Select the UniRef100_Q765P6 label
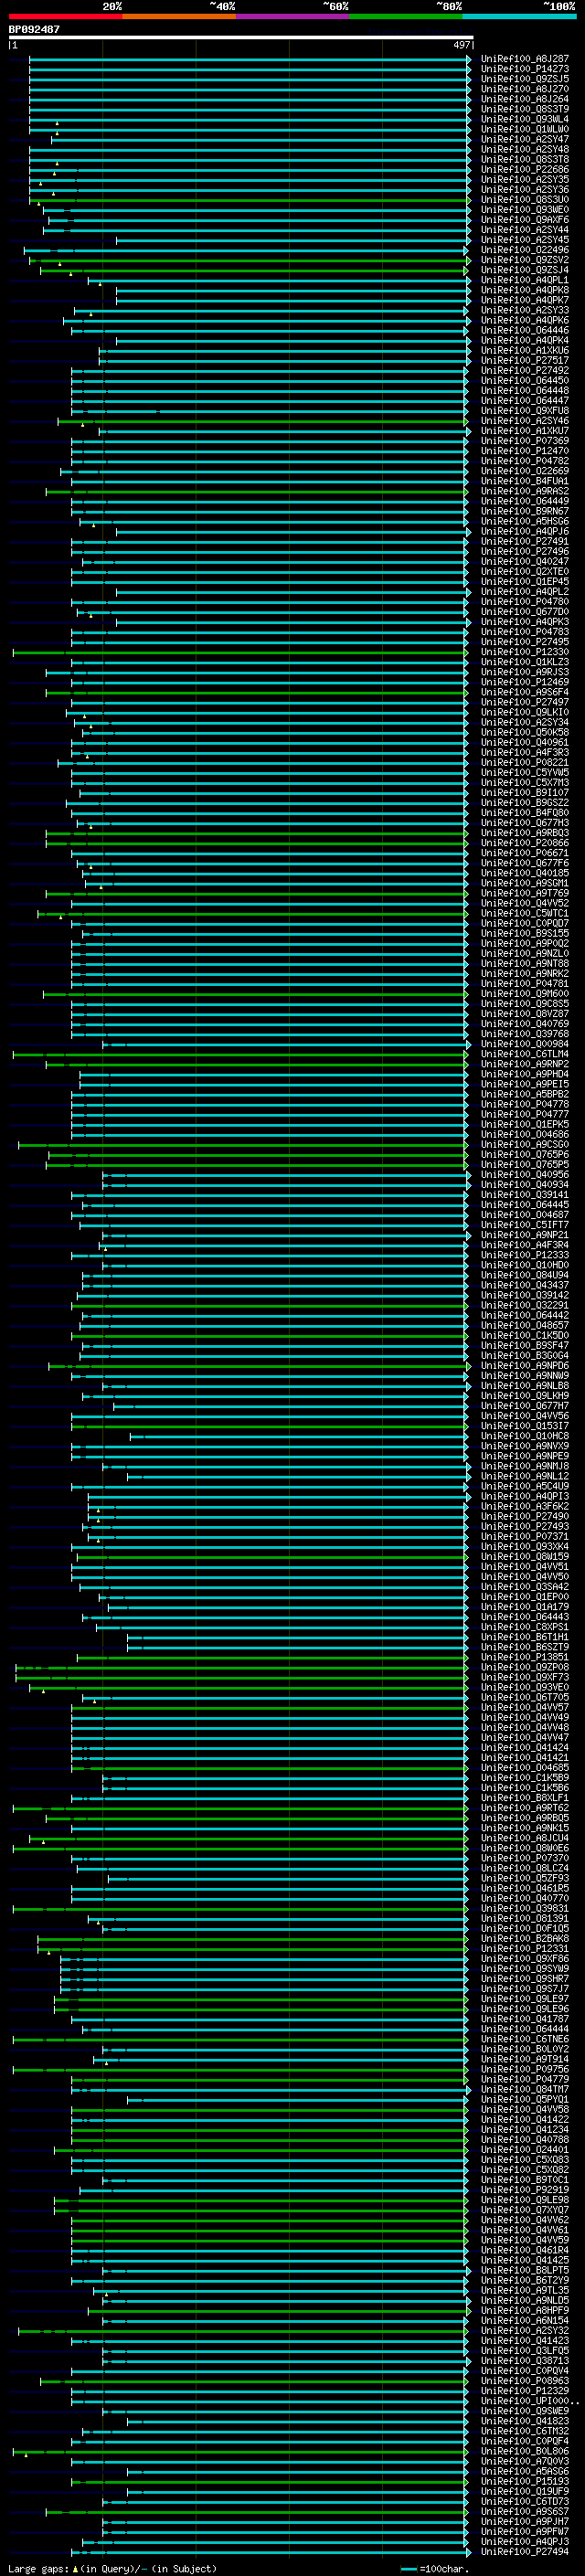Screen dimensions: 585x2576 [525, 1154]
